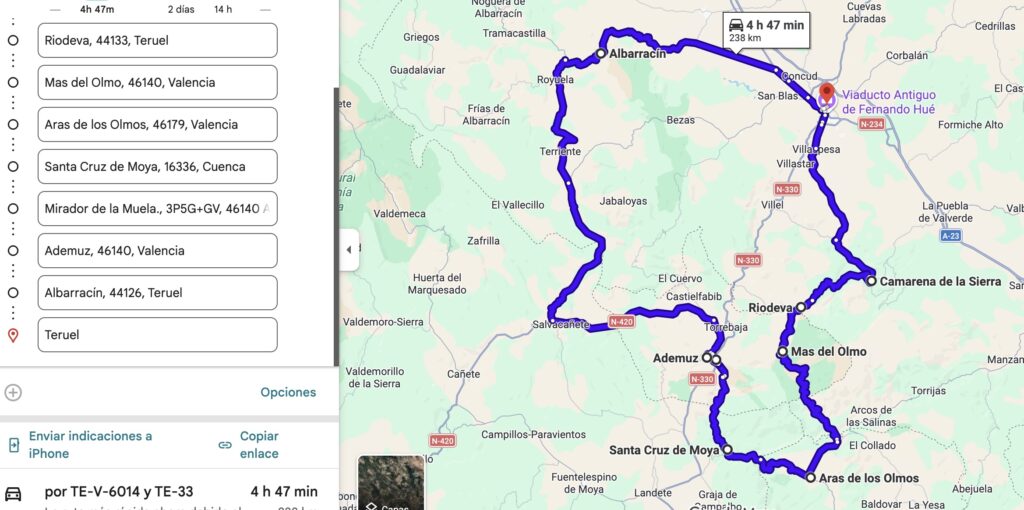Click the copy link chain icon
1024x510 pixels.
[225, 445]
